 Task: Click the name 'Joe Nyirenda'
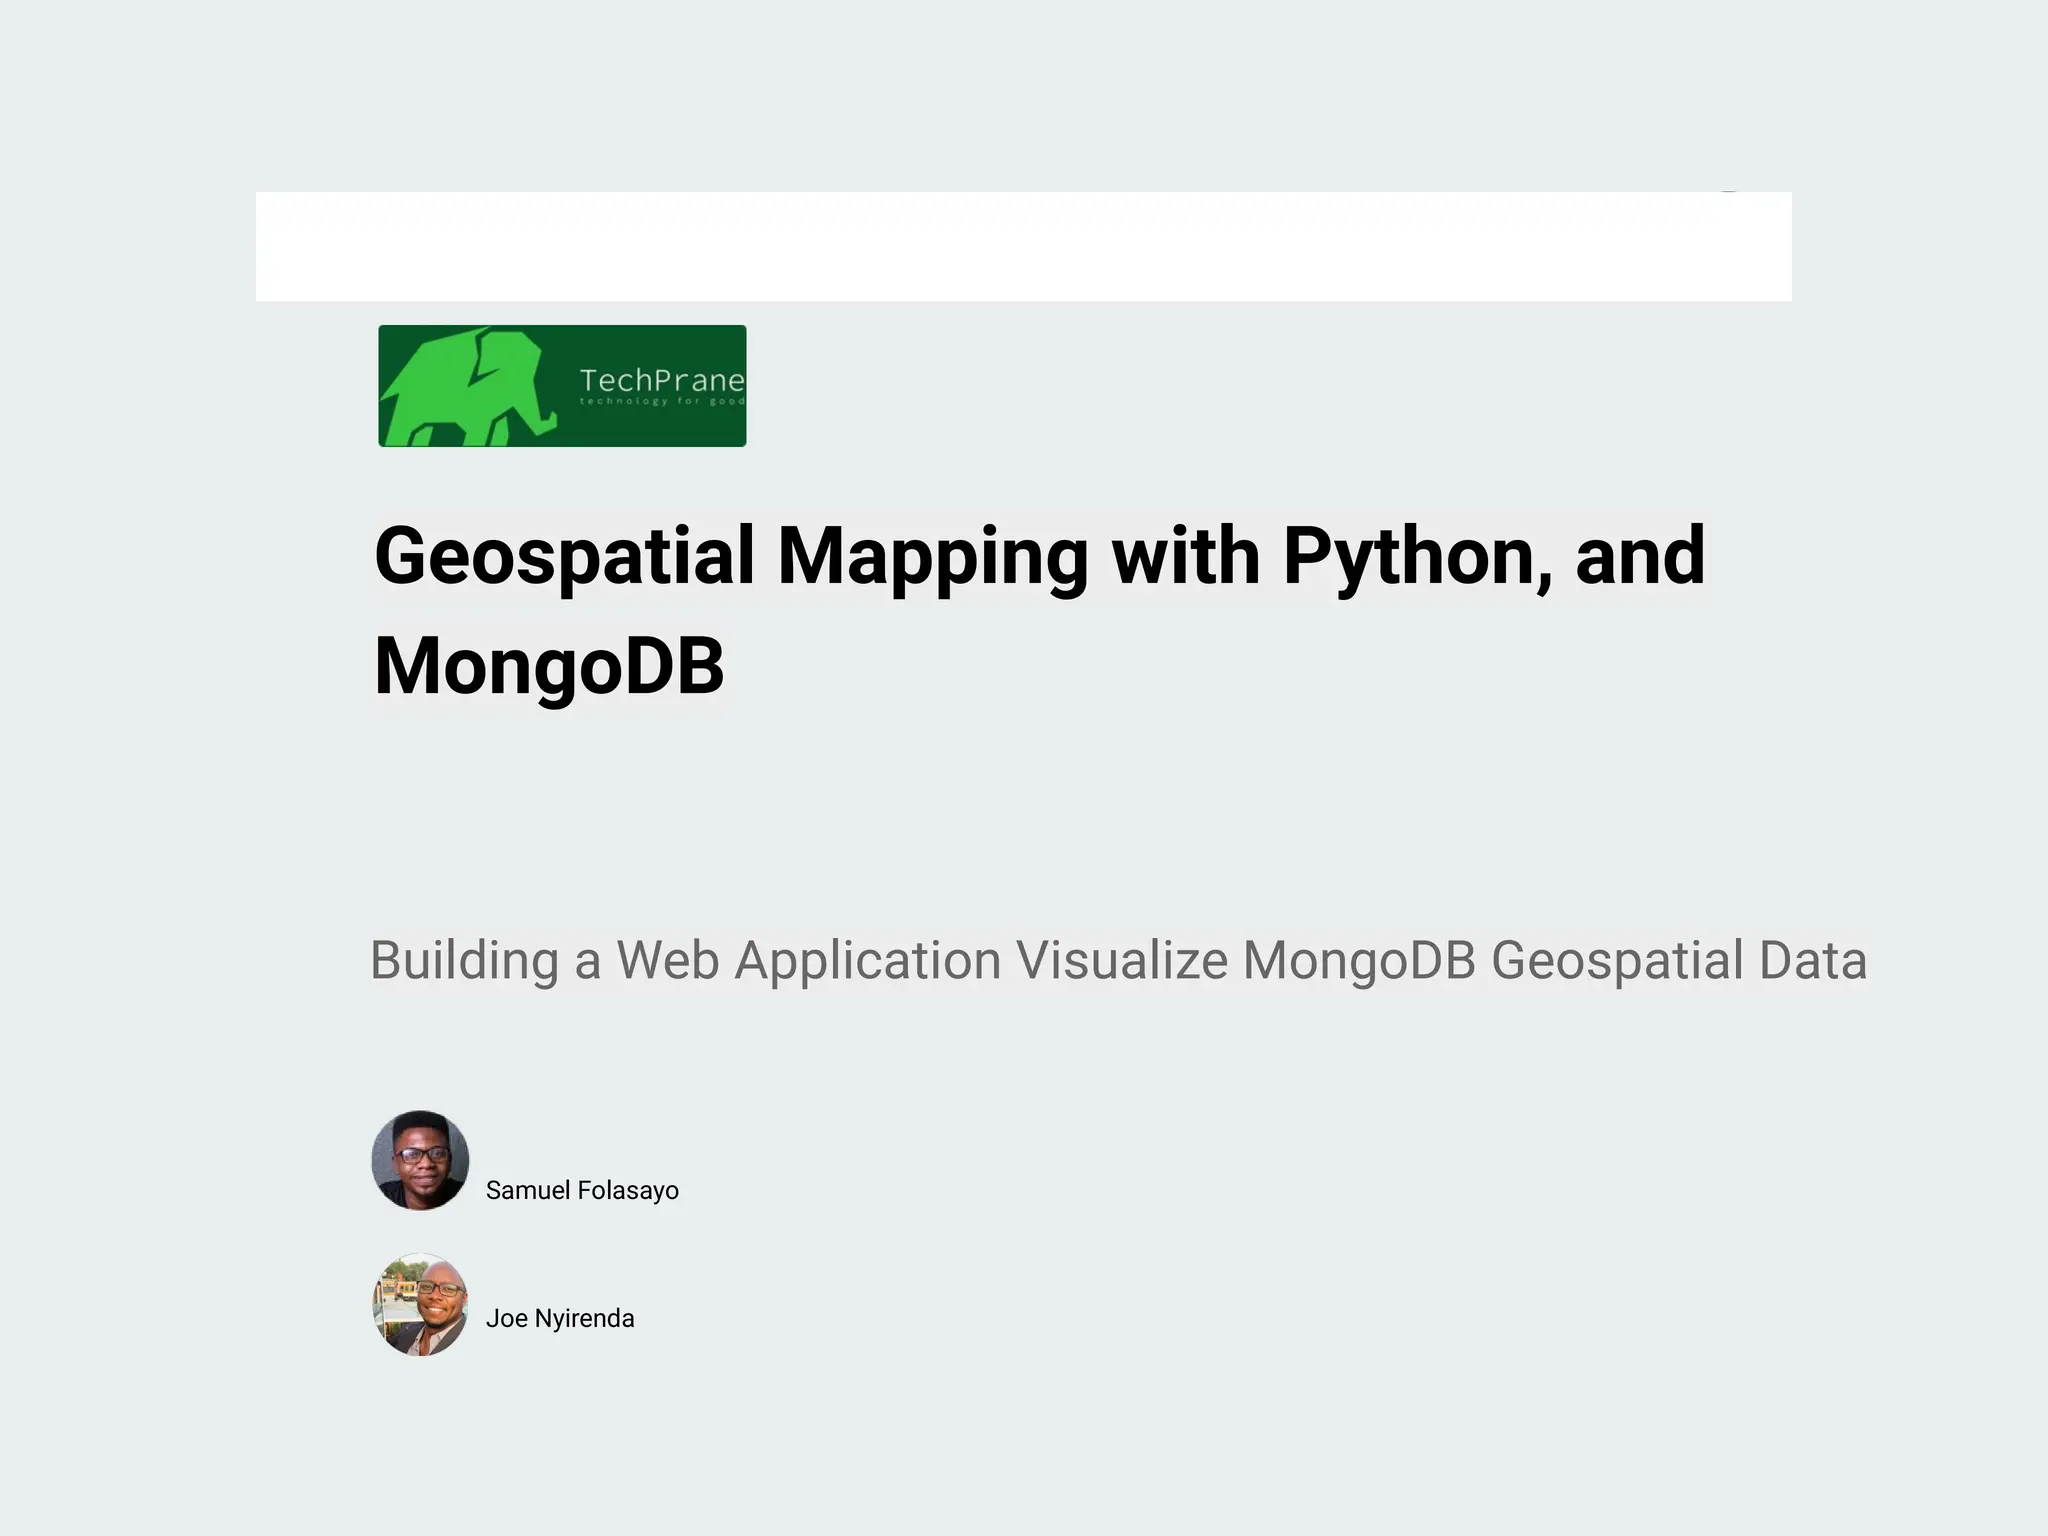560,1318
